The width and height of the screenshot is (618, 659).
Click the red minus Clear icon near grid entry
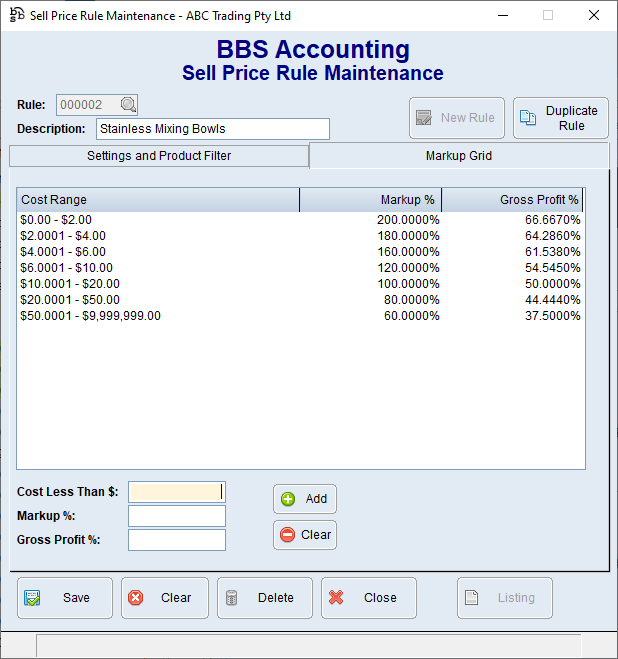click(x=288, y=535)
